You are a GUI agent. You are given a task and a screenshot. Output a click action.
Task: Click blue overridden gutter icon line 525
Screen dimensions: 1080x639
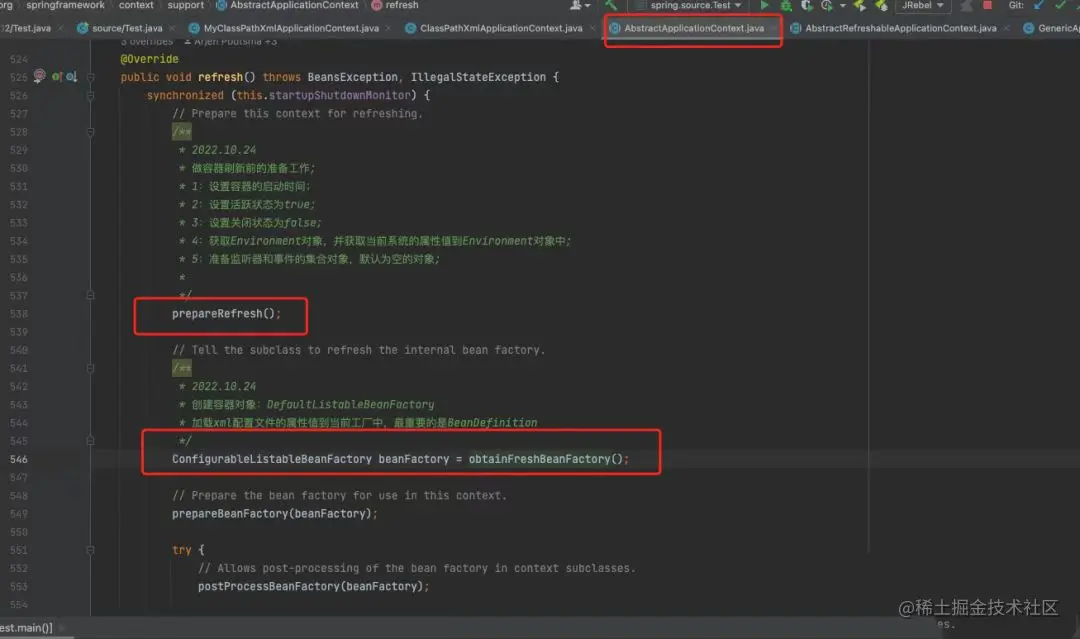(x=72, y=77)
